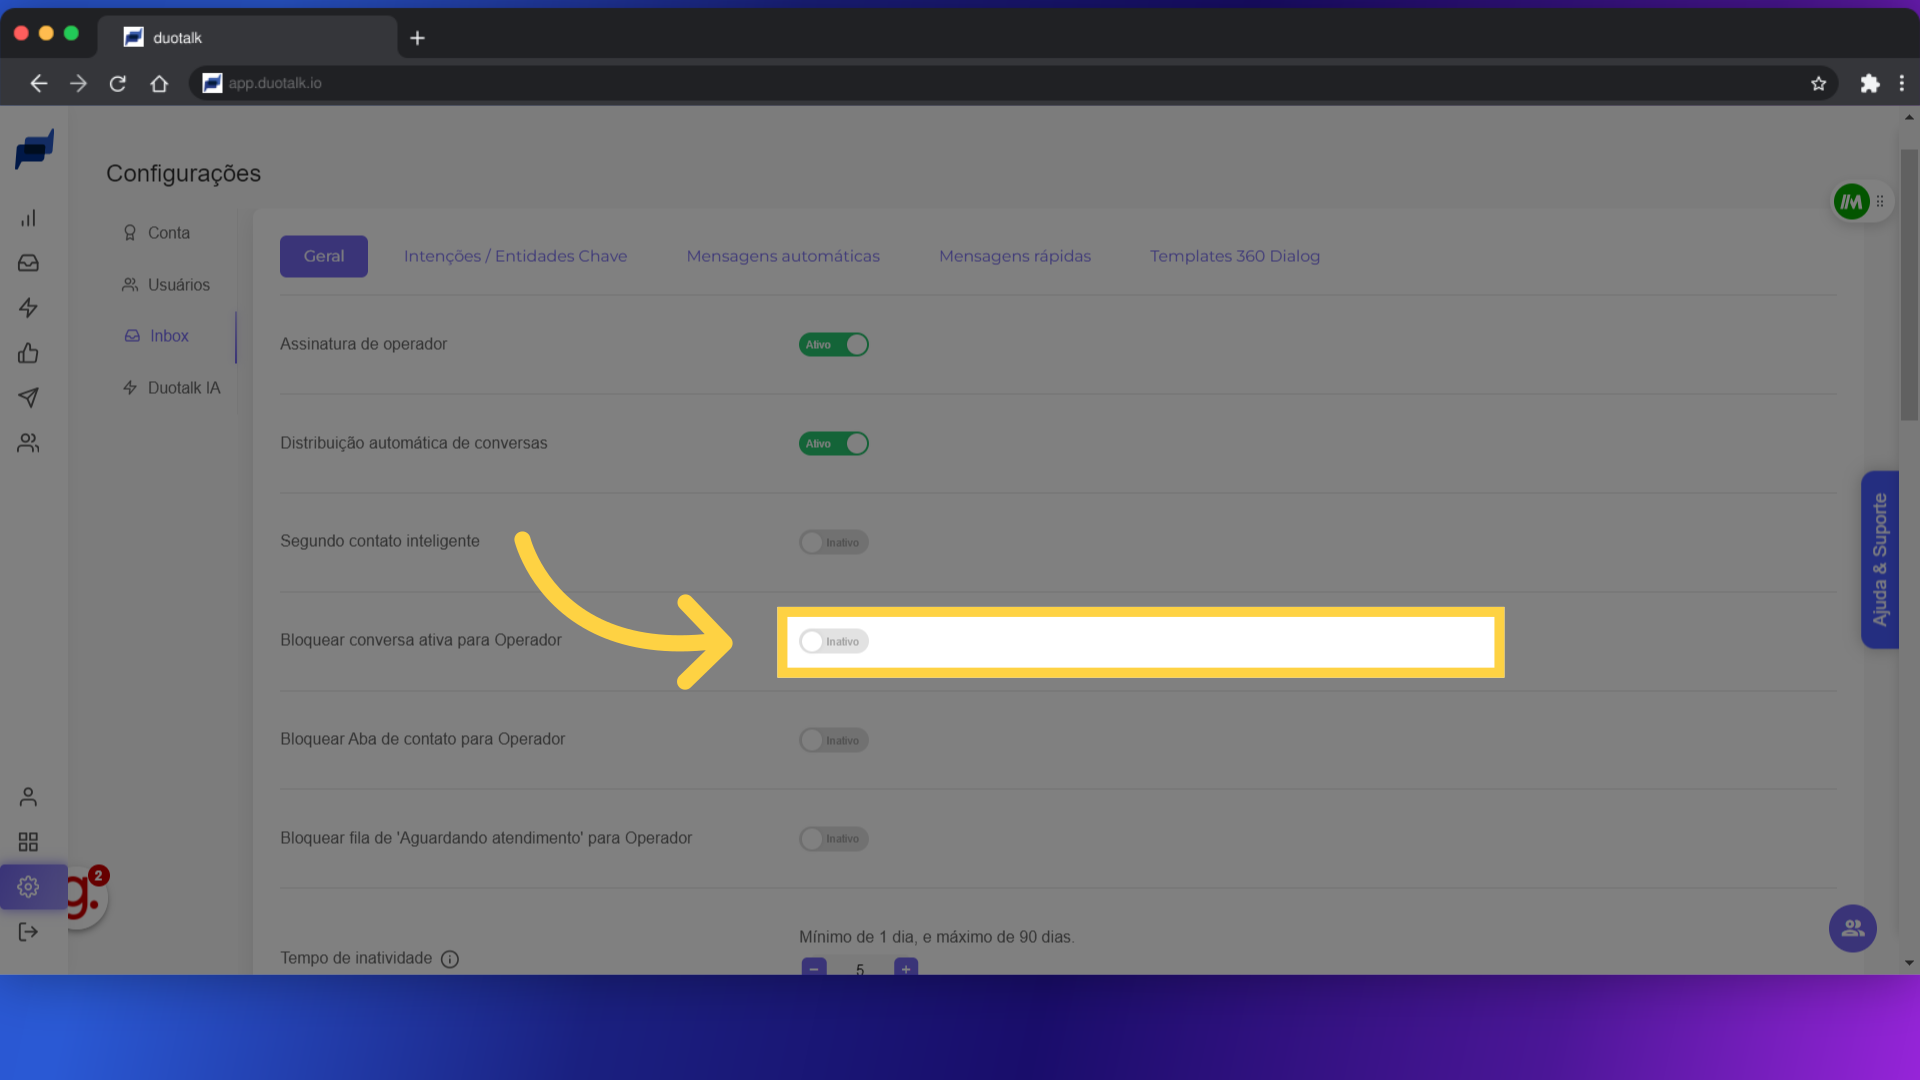Image resolution: width=1920 pixels, height=1080 pixels.
Task: Open the apps grid sidebar icon
Action: point(28,842)
